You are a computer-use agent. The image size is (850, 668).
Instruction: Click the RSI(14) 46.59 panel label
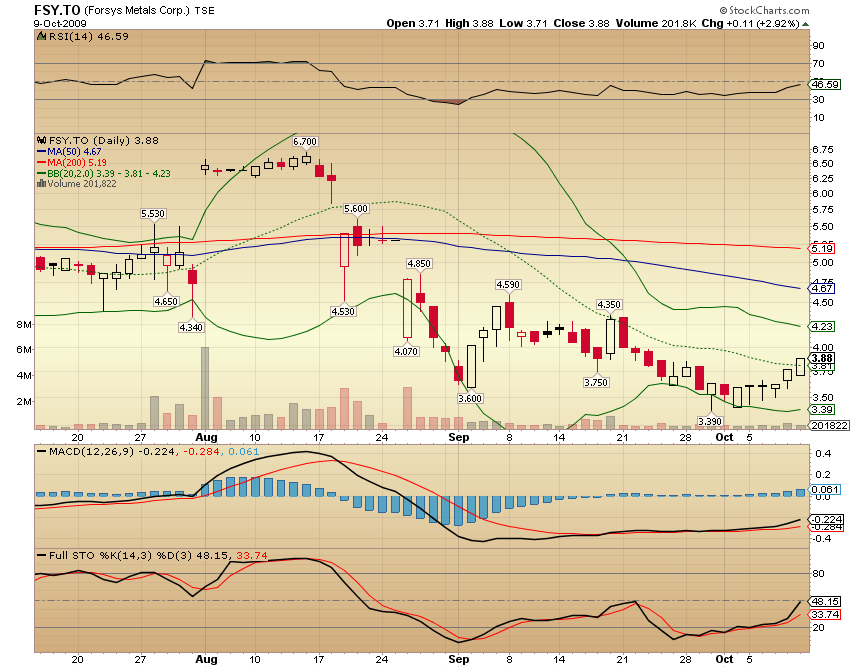pyautogui.click(x=88, y=36)
